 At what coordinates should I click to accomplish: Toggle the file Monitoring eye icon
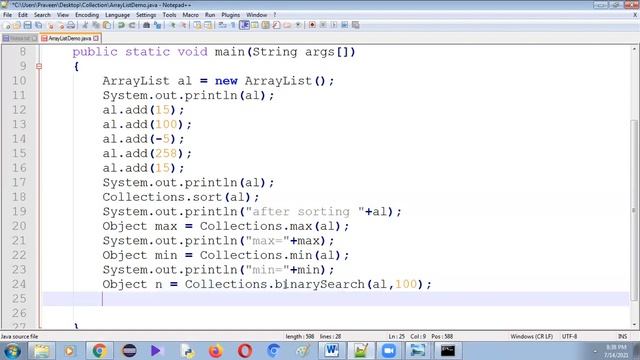point(298,25)
